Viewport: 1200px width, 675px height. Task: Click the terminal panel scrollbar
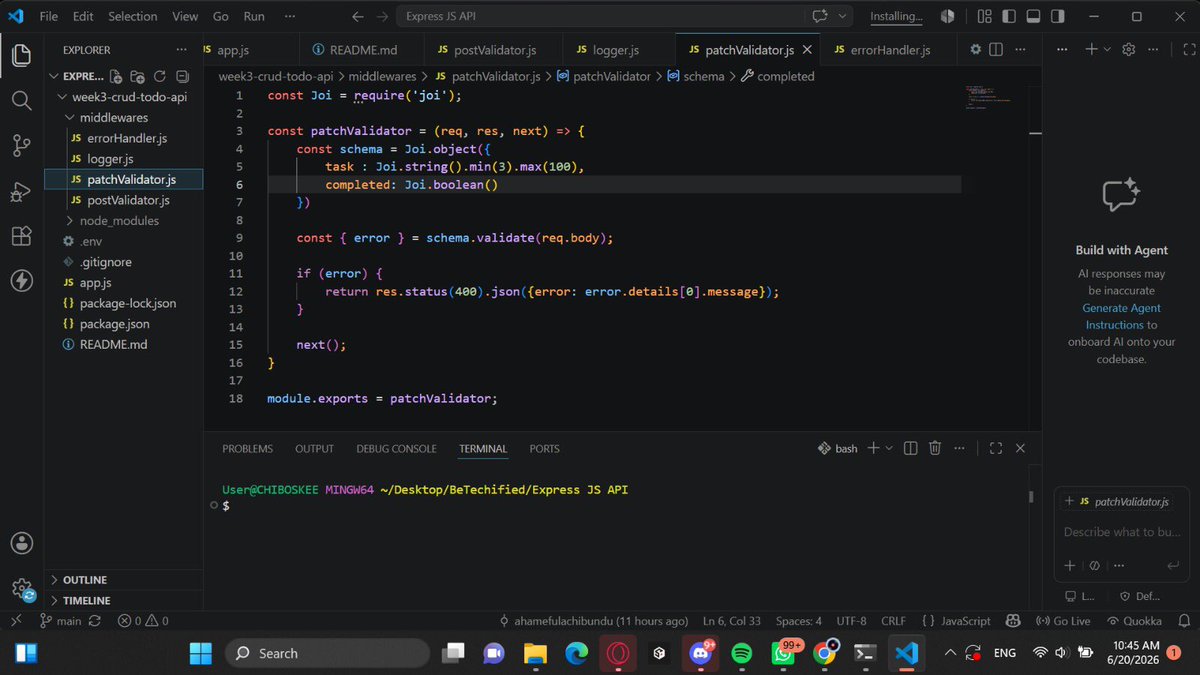pos(1032,497)
